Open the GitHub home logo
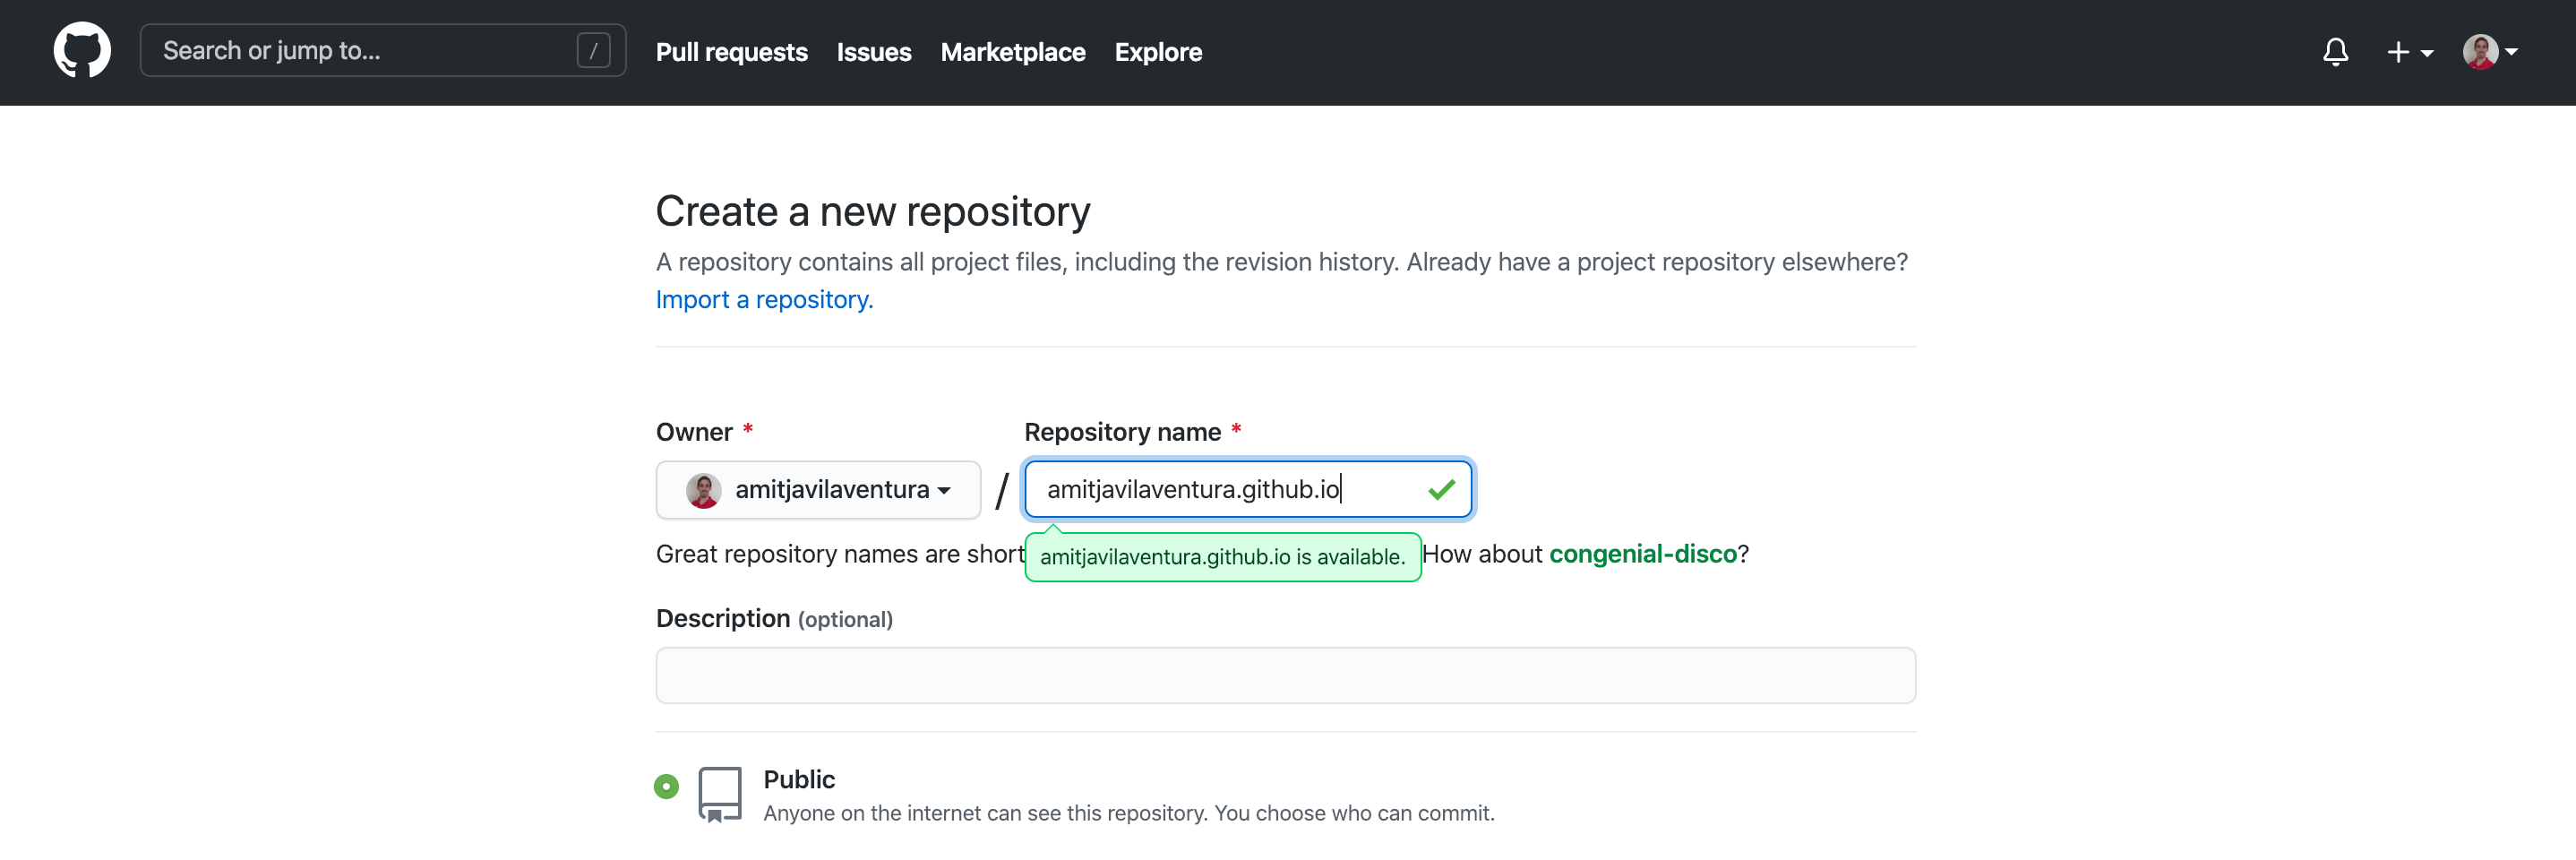The height and width of the screenshot is (860, 2576). [x=82, y=50]
